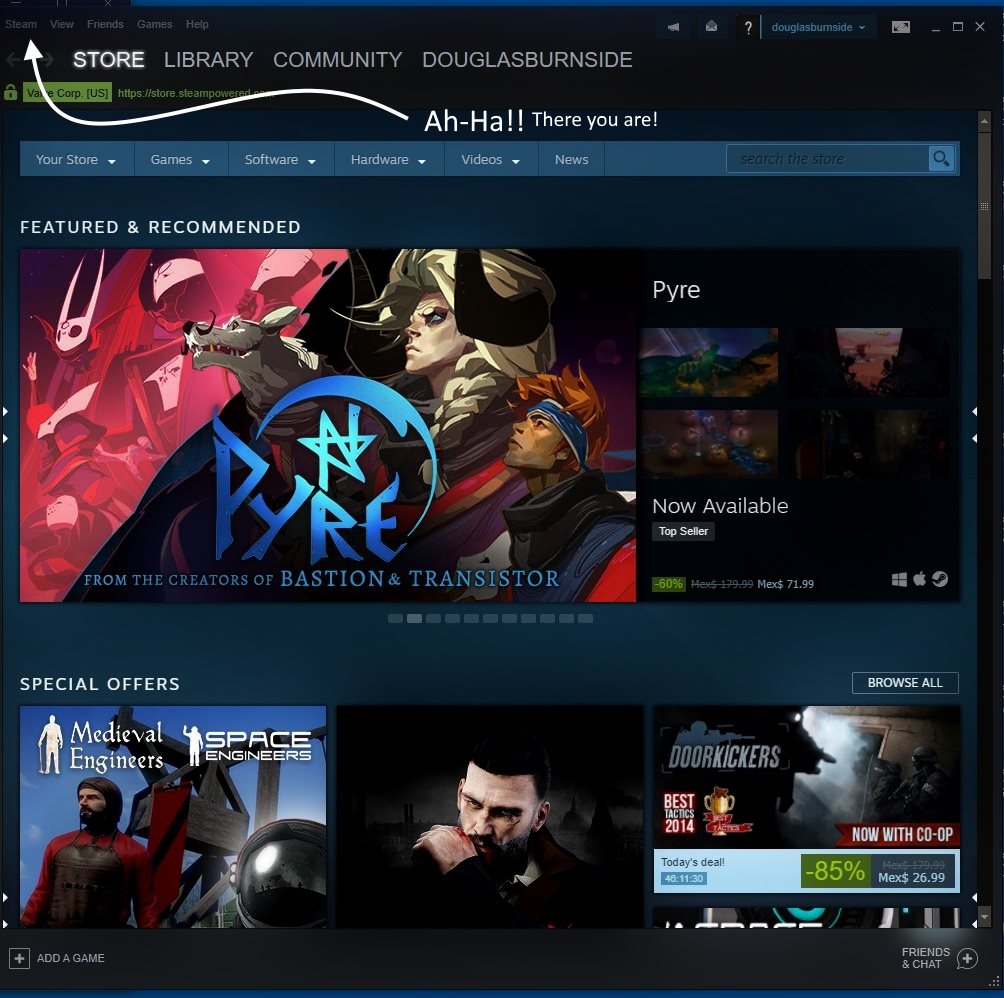Screen dimensions: 1004x998
Task: Click the green secure padlock icon
Action: (x=10, y=92)
